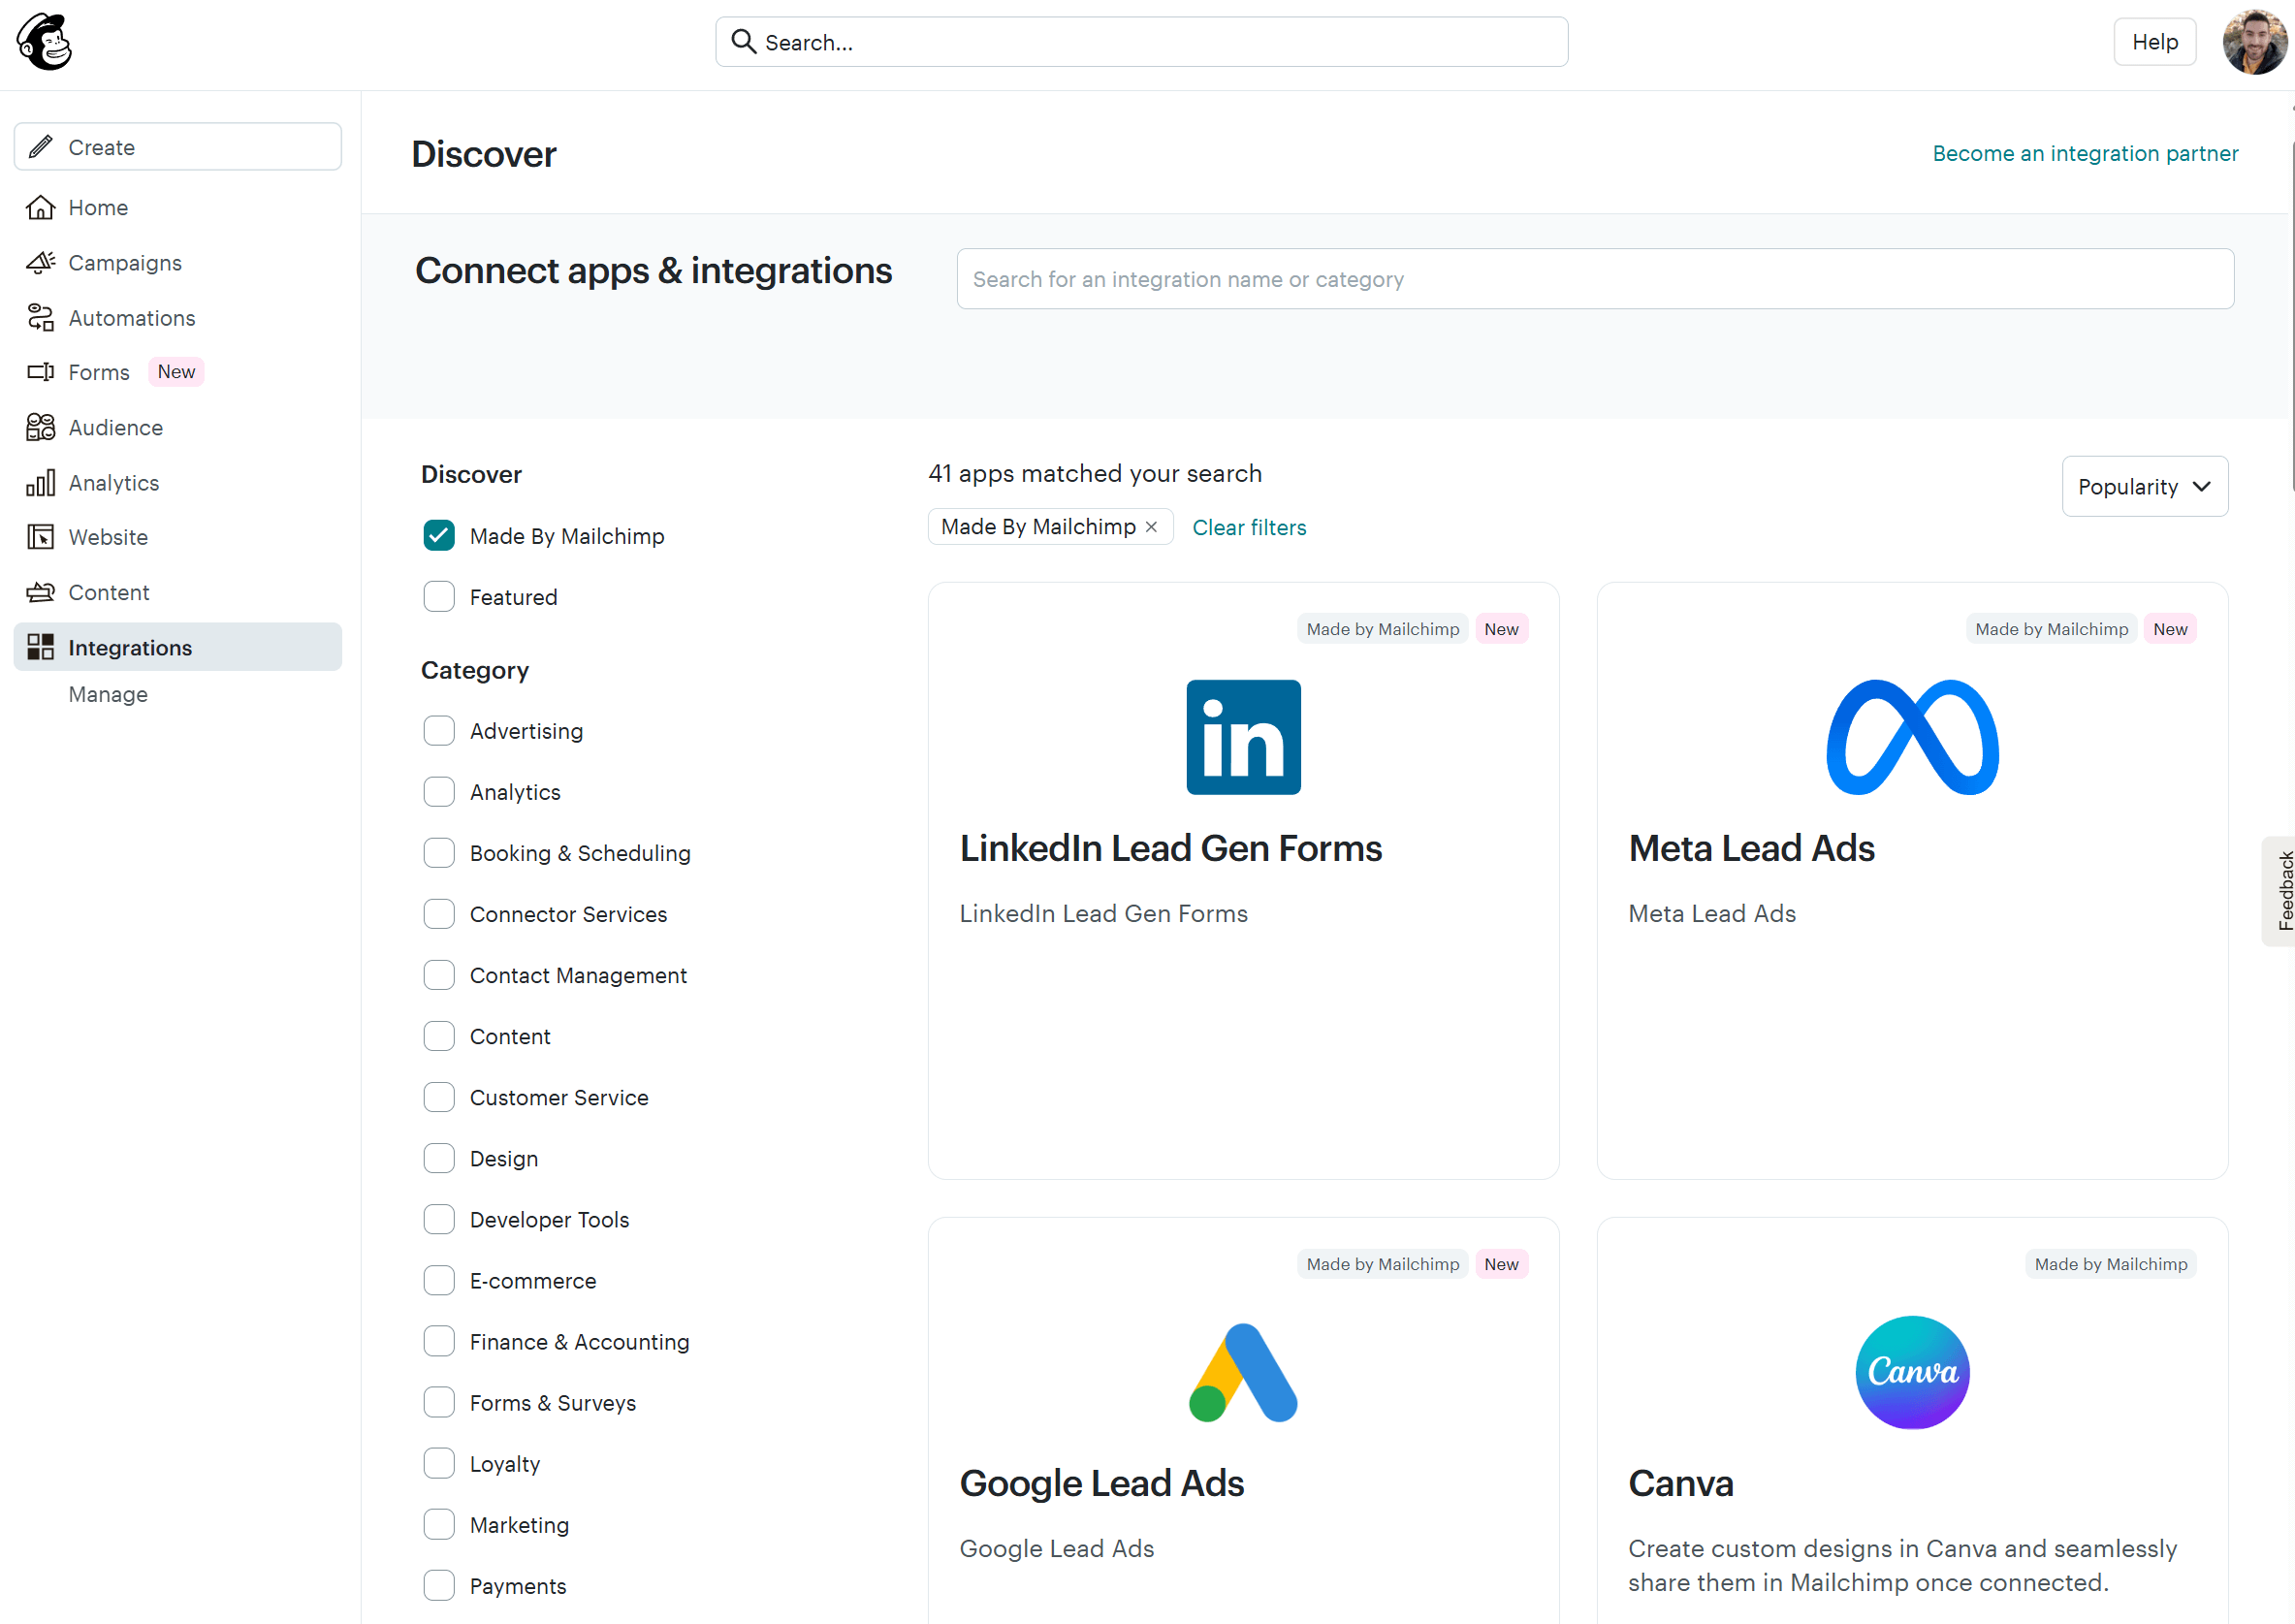Check the E-commerce category filter
Image resolution: width=2295 pixels, height=1624 pixels.
coord(439,1280)
